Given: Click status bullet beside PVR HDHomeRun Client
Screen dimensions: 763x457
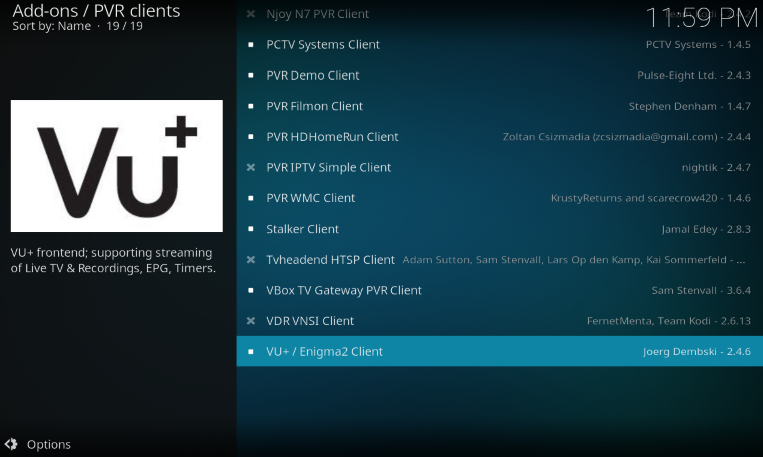Looking at the screenshot, I should (251, 137).
